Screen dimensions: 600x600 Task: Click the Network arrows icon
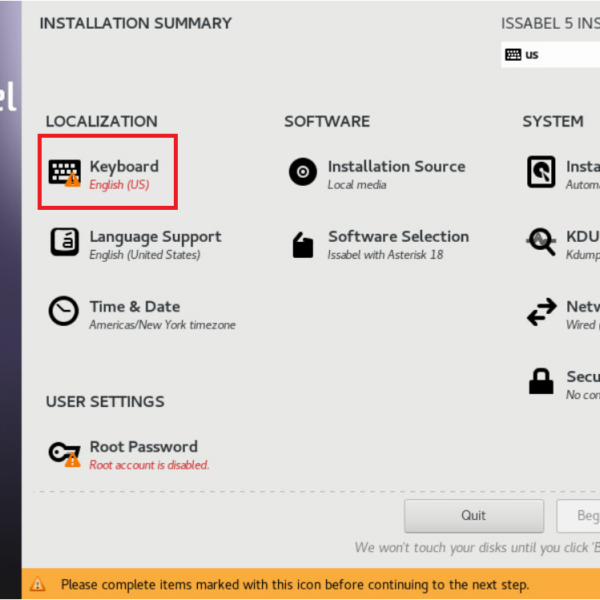coord(541,312)
